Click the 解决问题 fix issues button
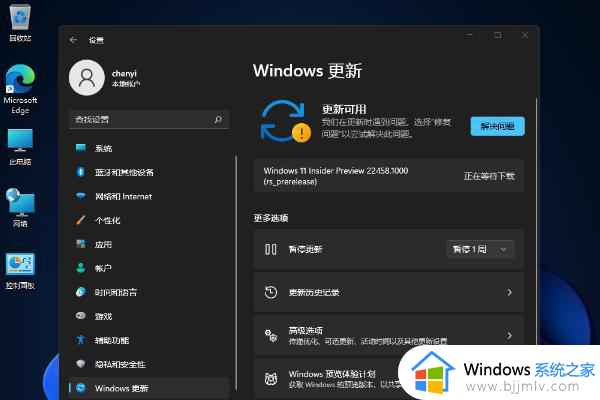Viewport: 600px width, 400px height. (x=497, y=126)
